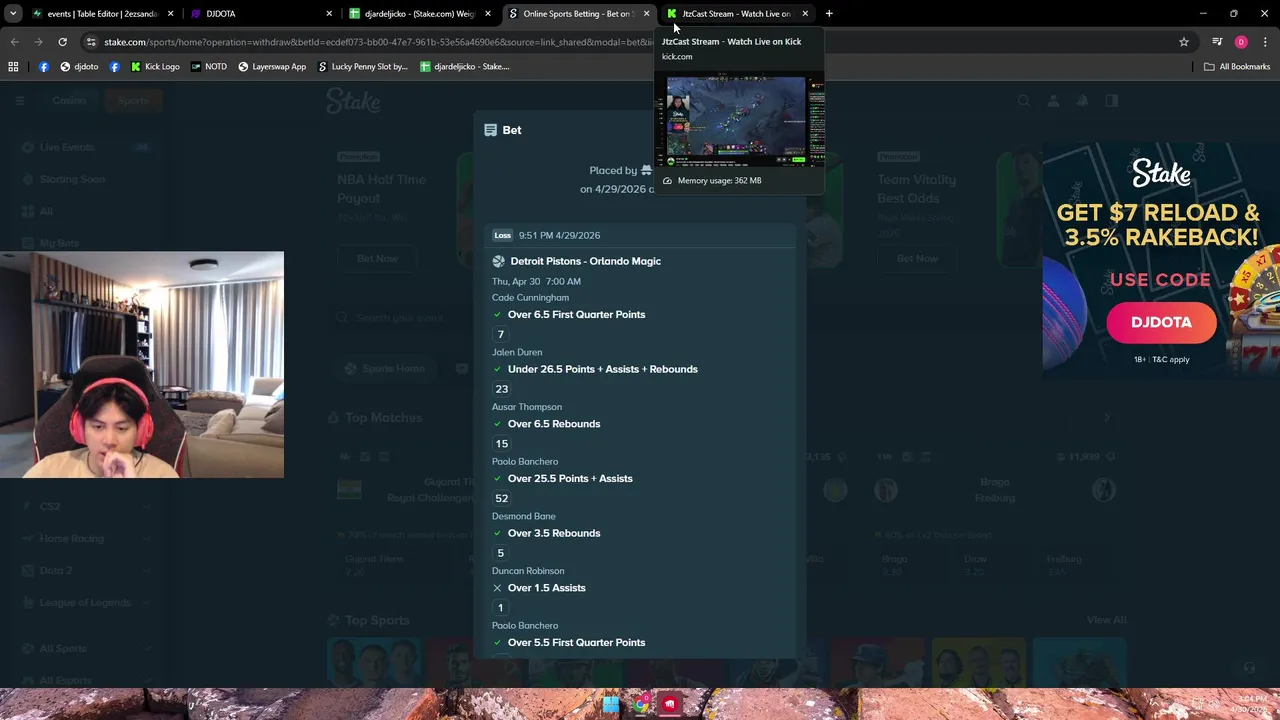Bookmark this page with the star icon
1280x720 pixels.
pyautogui.click(x=1184, y=42)
